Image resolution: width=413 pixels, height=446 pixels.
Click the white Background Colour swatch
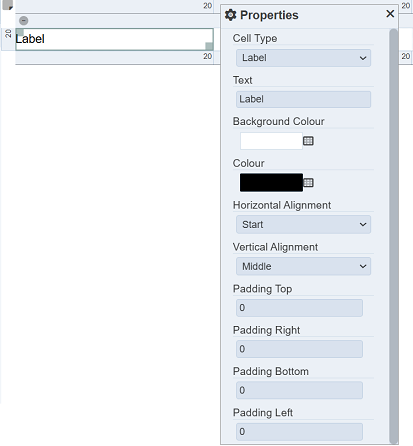click(x=271, y=141)
